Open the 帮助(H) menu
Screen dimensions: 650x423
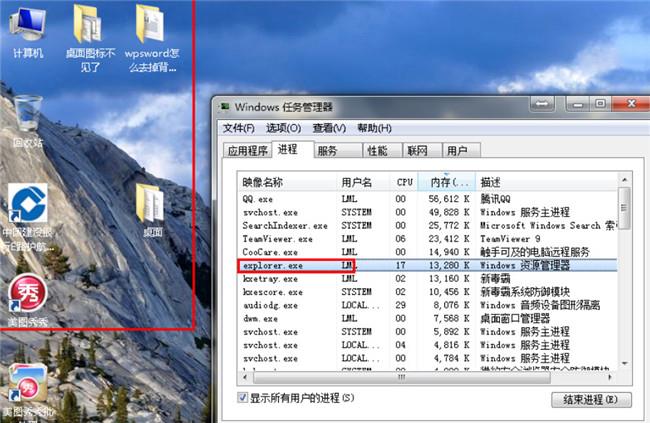coord(374,128)
